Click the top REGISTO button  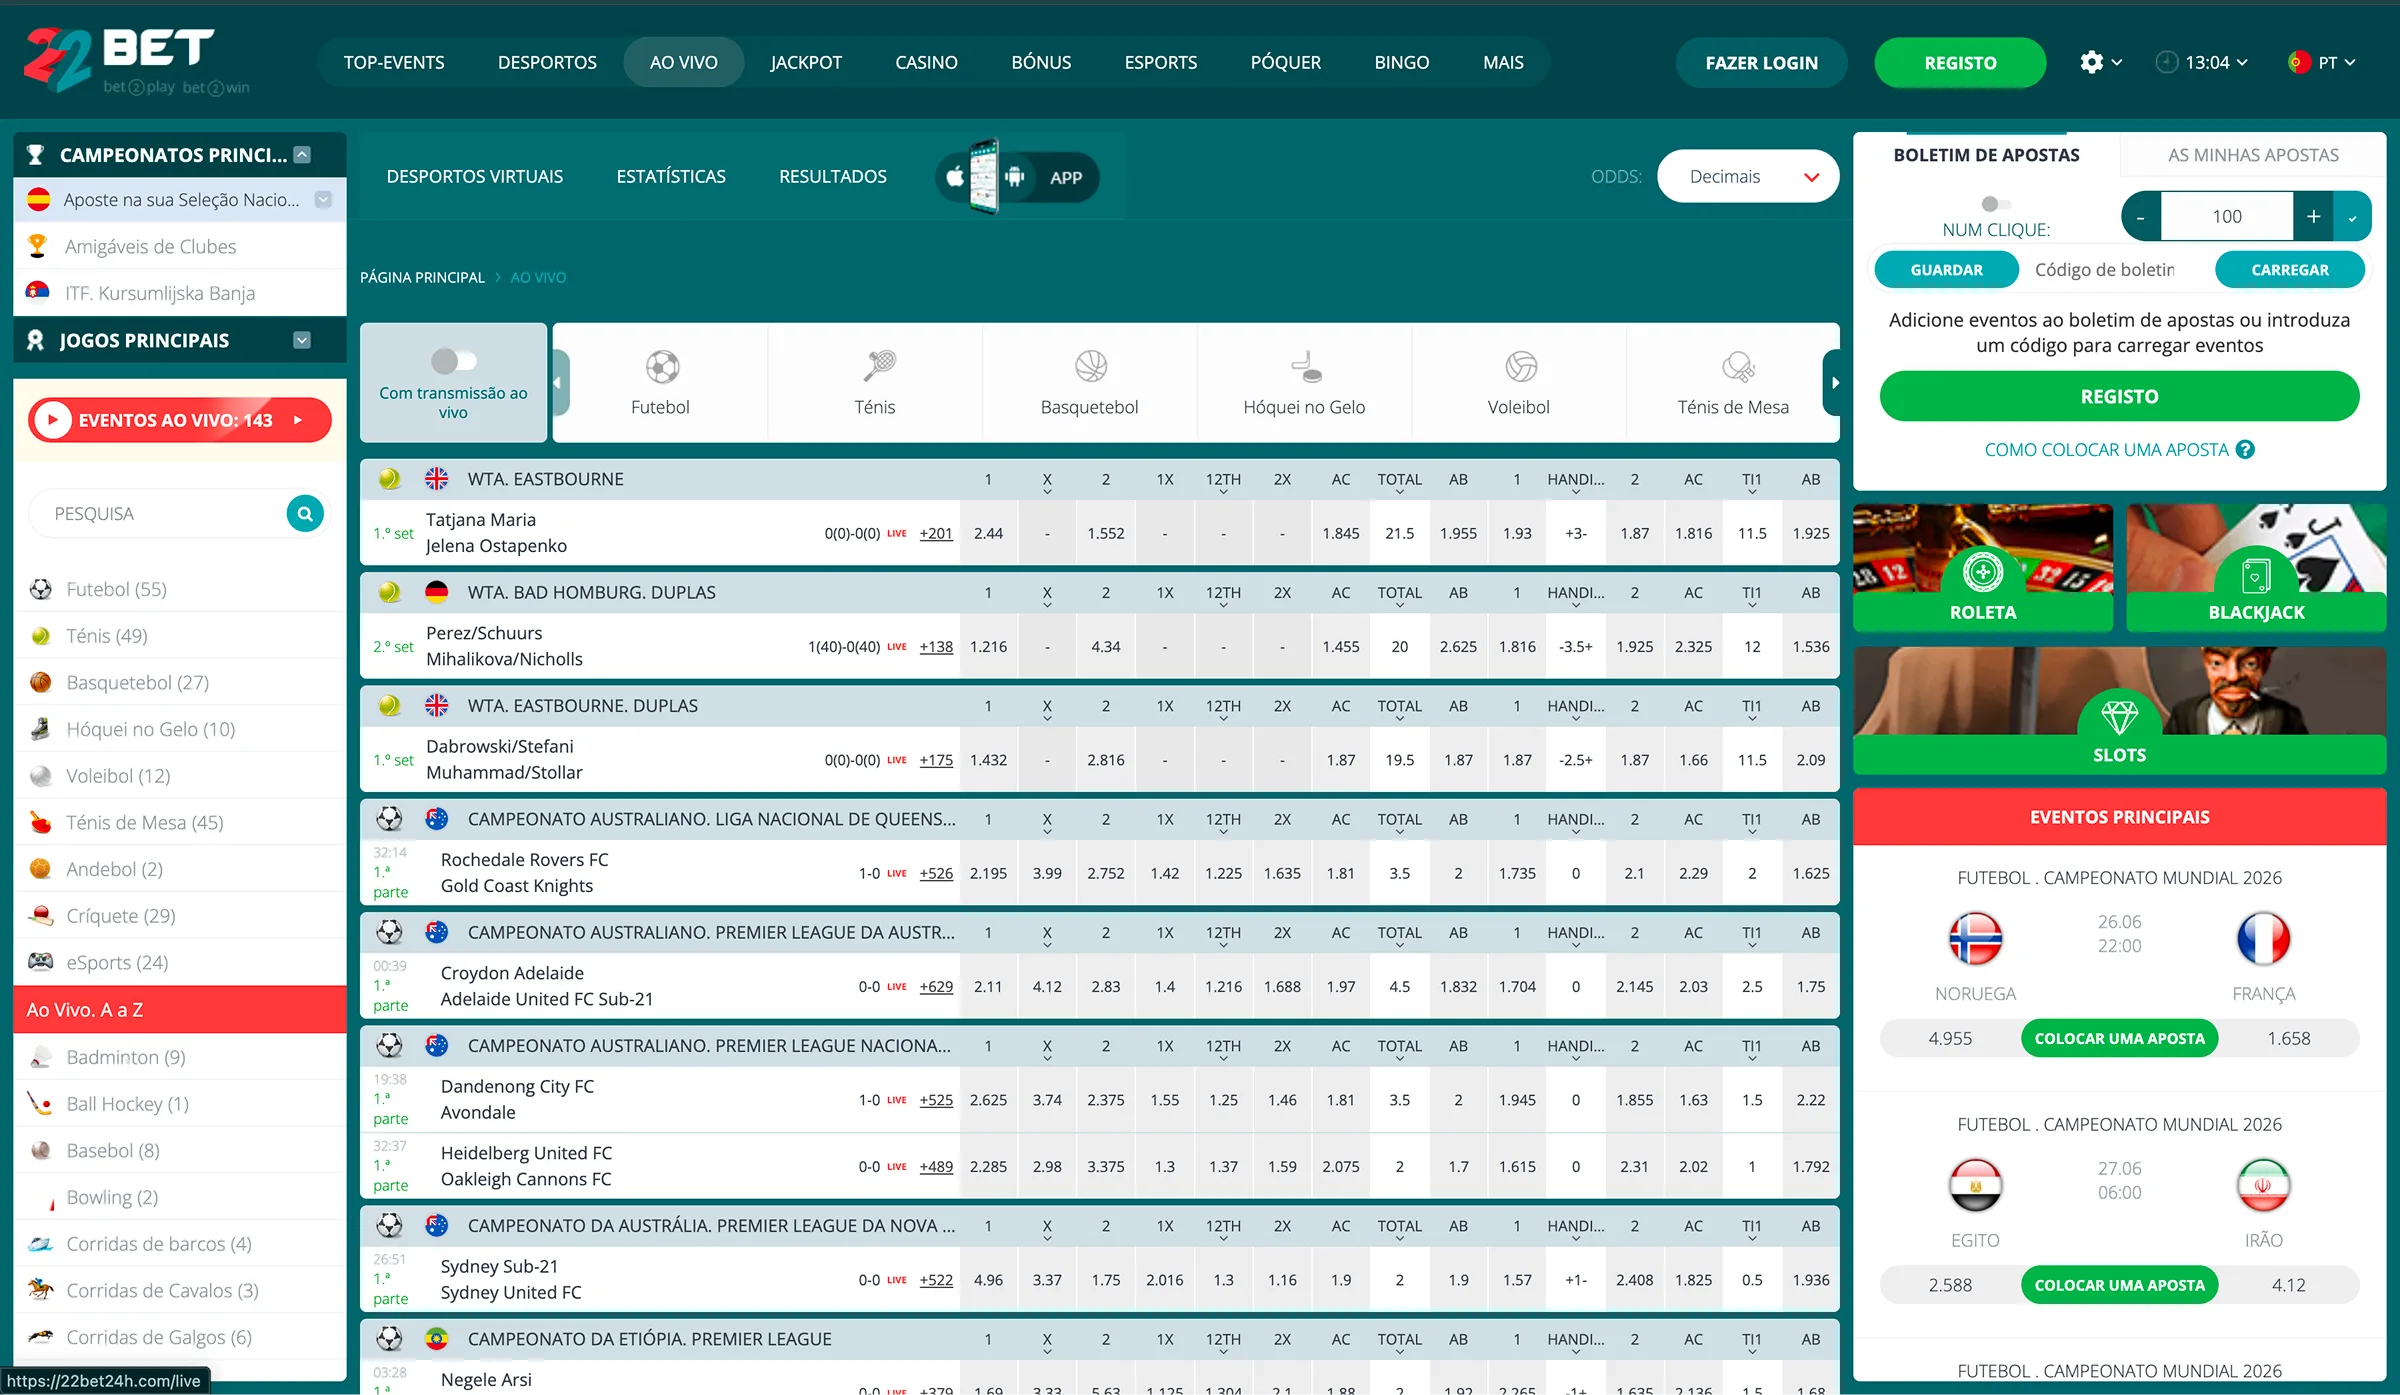point(1960,63)
